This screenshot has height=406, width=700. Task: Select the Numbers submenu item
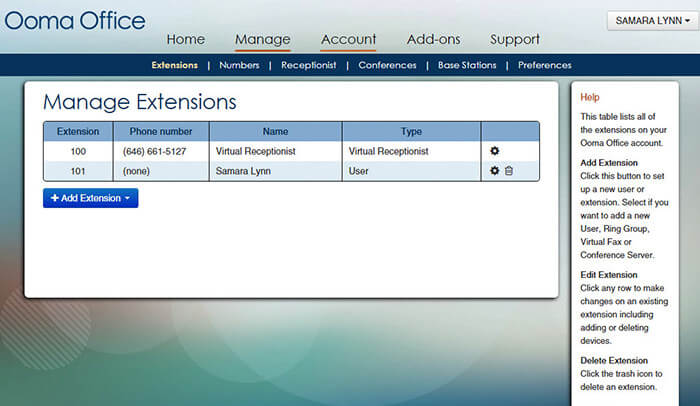239,65
